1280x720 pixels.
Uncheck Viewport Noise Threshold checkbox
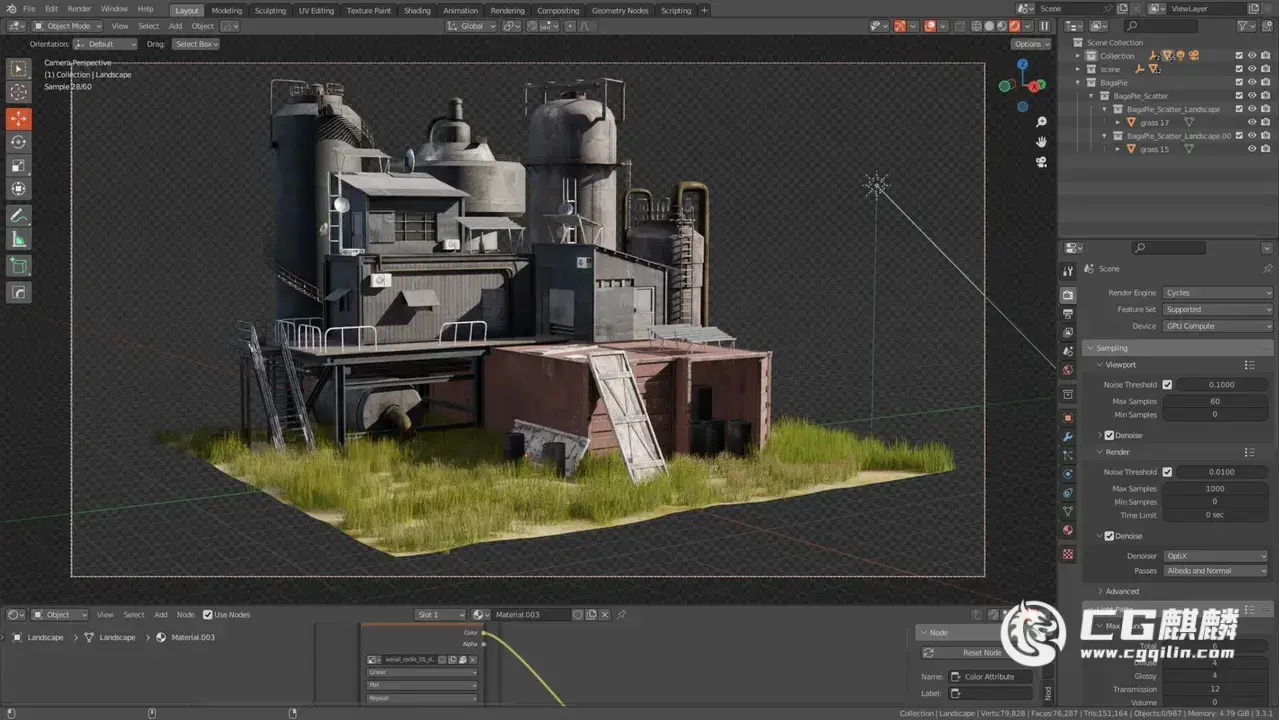coord(1167,384)
